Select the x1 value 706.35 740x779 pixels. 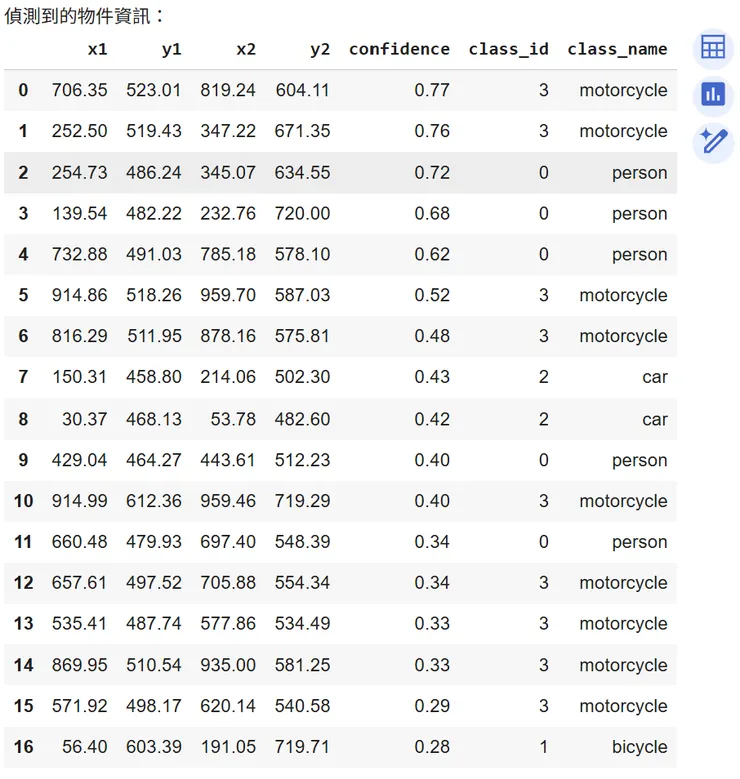coord(80,90)
